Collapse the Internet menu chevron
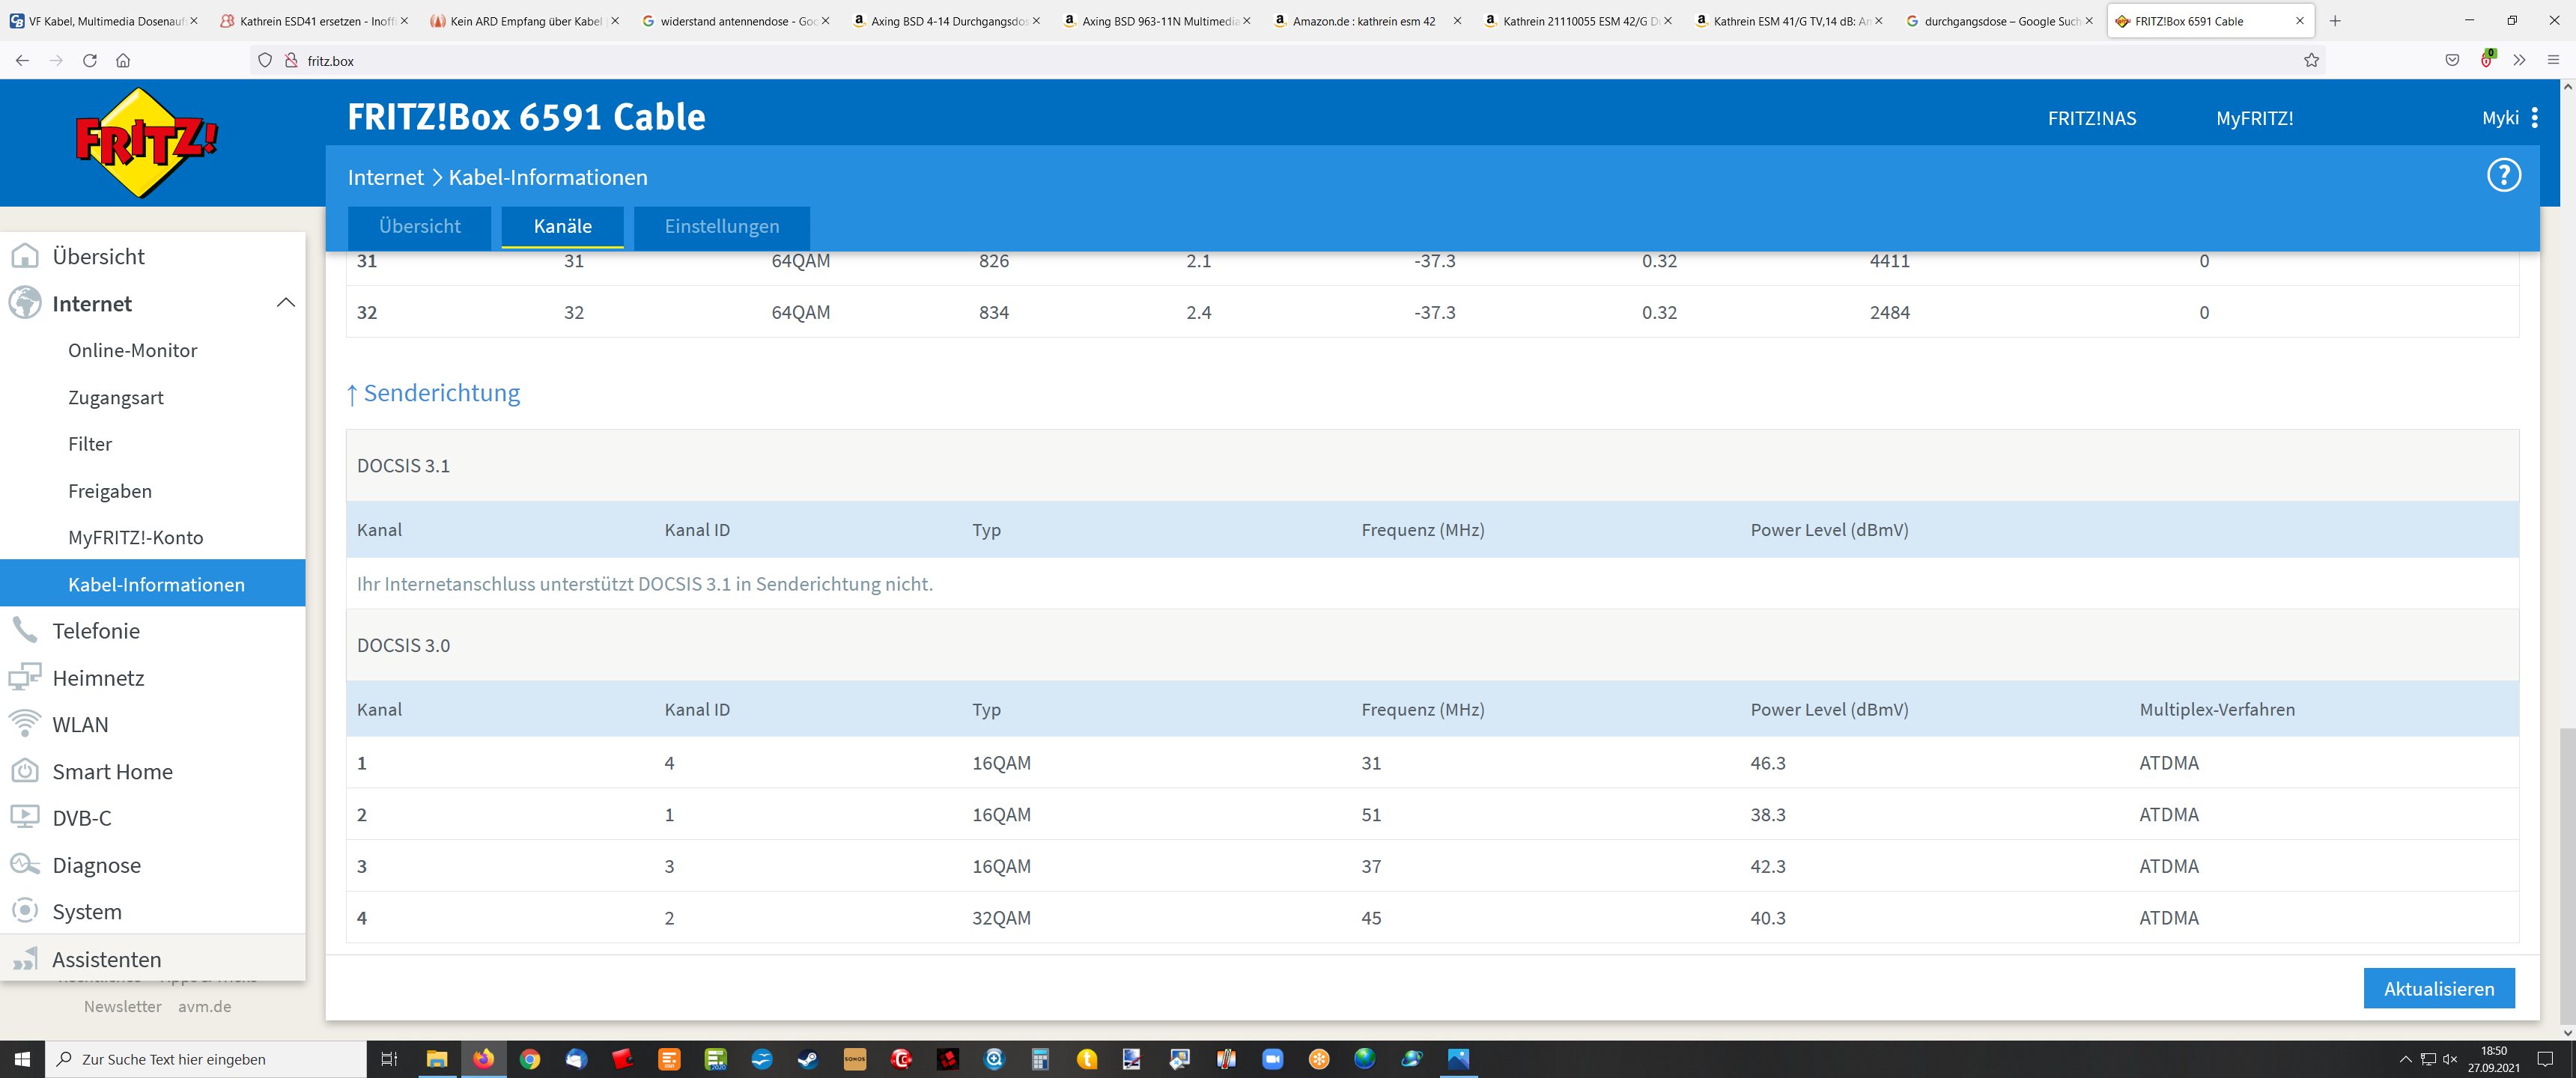The image size is (2576, 1078). (285, 303)
